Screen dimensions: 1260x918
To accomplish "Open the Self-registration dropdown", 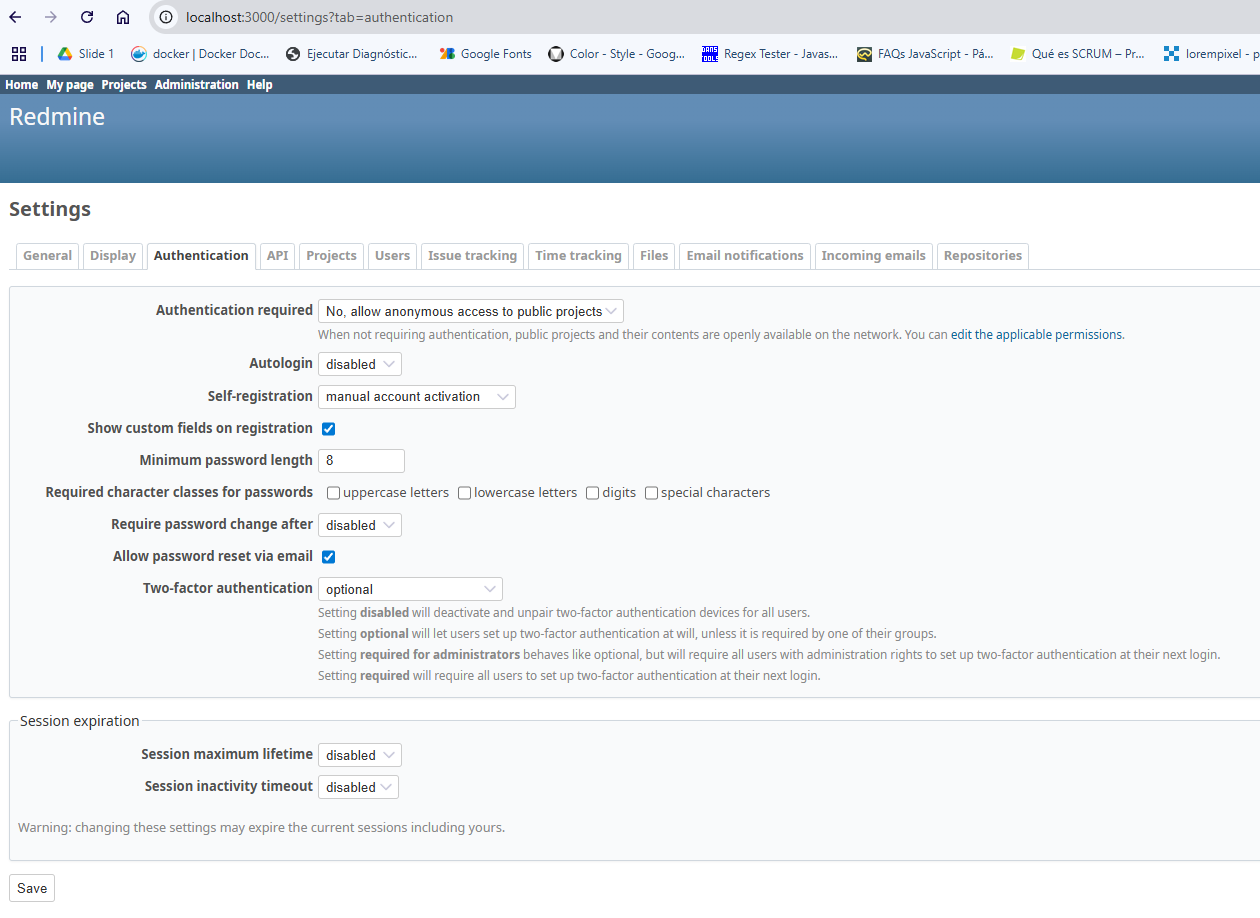I will tap(417, 397).
